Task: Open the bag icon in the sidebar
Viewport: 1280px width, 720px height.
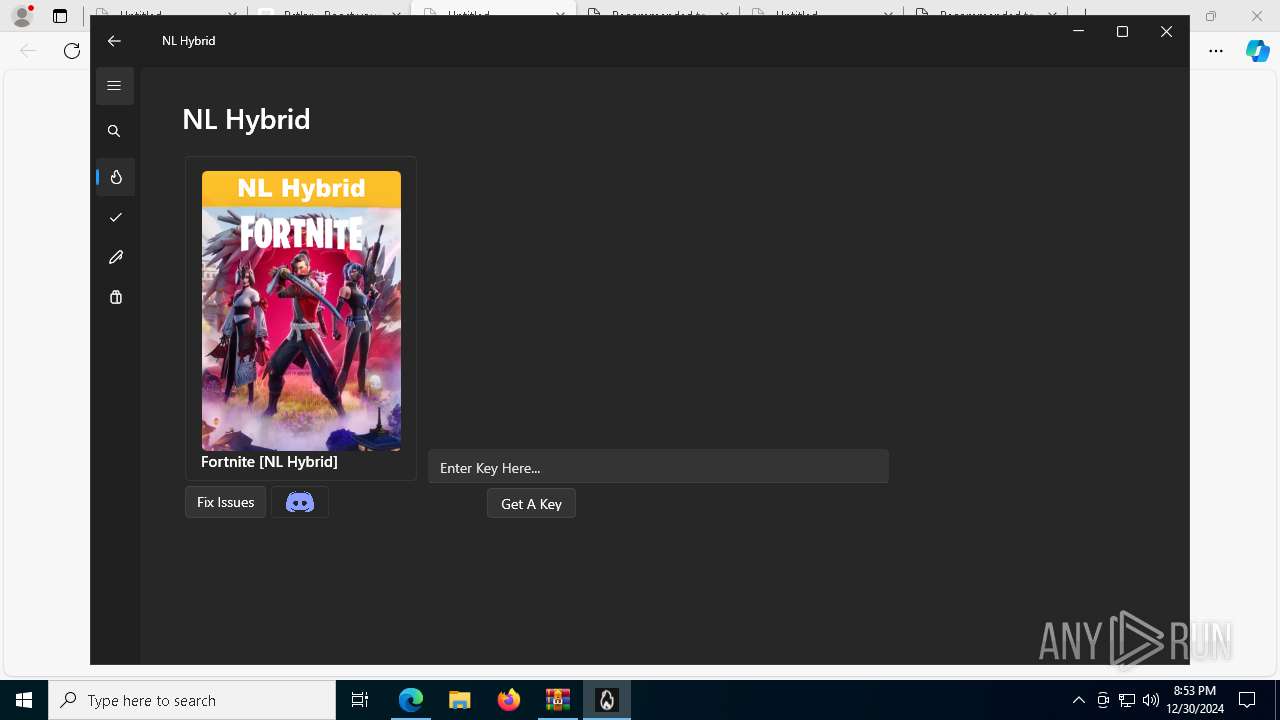Action: point(116,297)
